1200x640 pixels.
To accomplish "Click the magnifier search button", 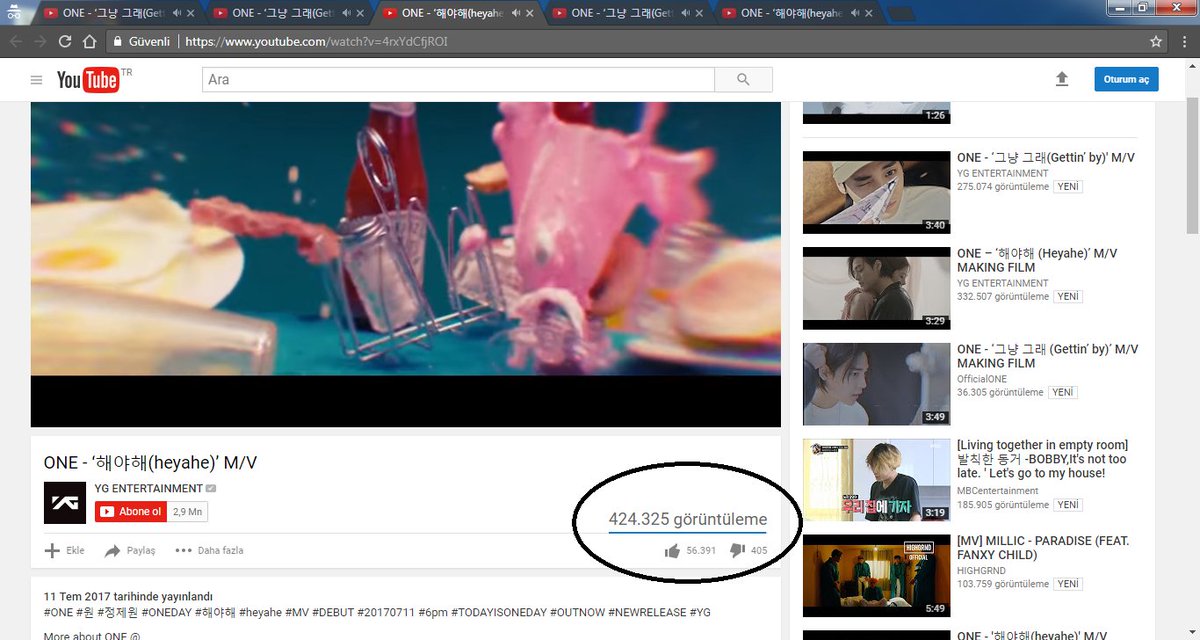I will [x=743, y=80].
